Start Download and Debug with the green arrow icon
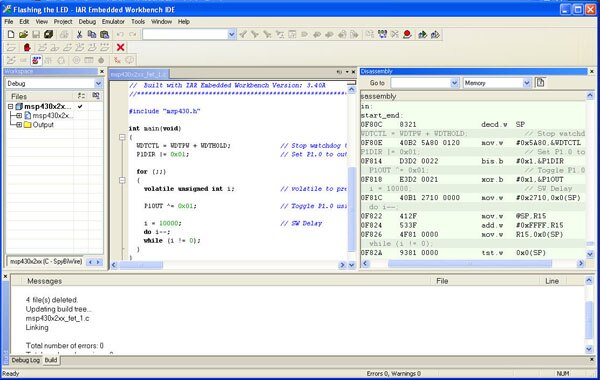Image resolution: width=600 pixels, height=380 pixels. 422,34
